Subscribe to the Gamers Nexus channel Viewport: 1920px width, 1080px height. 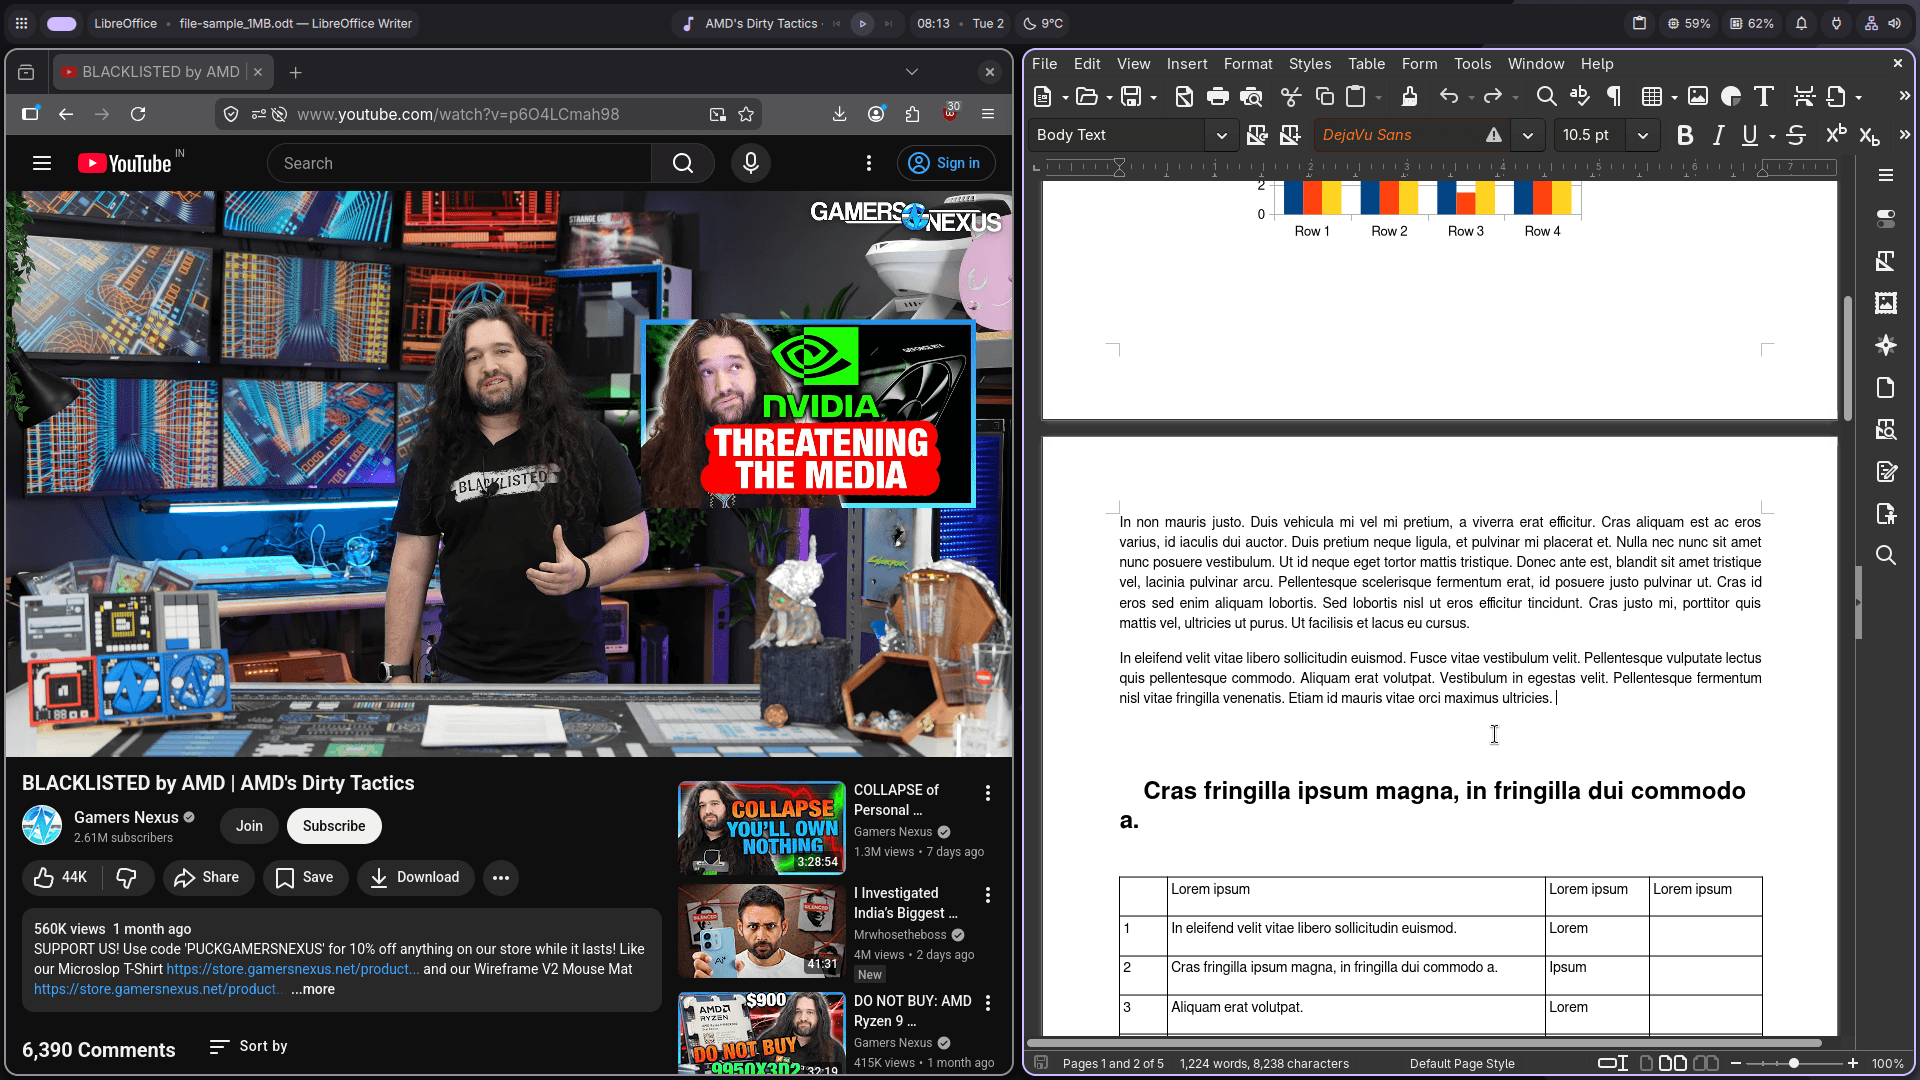[x=334, y=826]
